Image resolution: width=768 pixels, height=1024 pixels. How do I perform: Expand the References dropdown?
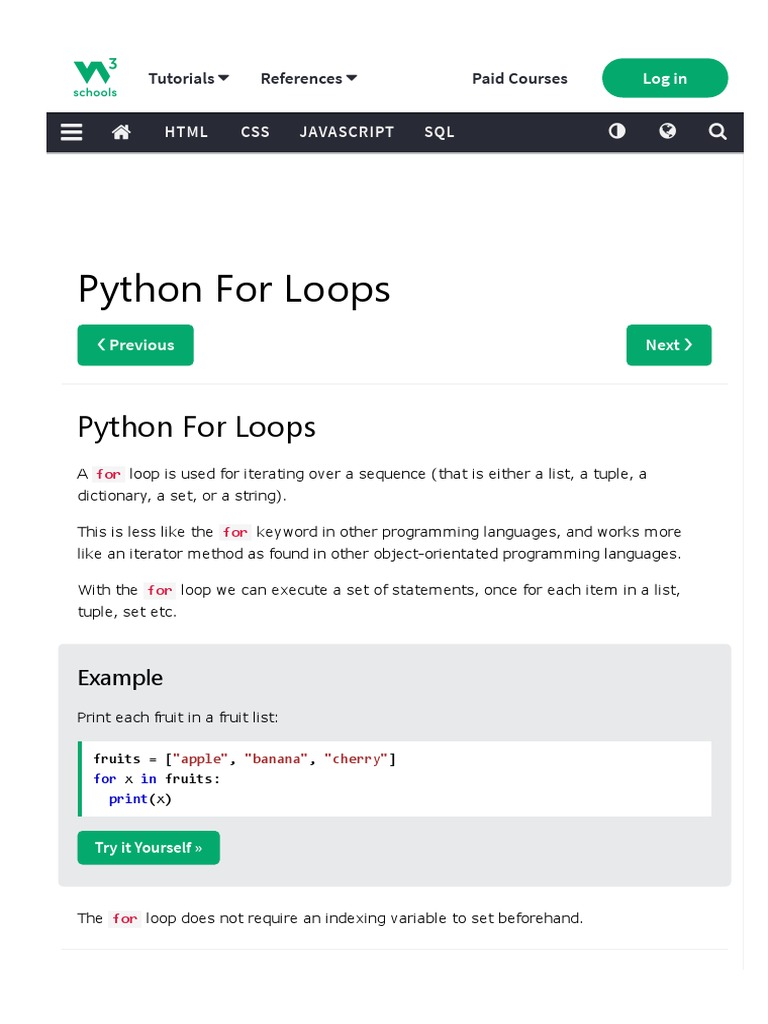pyautogui.click(x=308, y=78)
